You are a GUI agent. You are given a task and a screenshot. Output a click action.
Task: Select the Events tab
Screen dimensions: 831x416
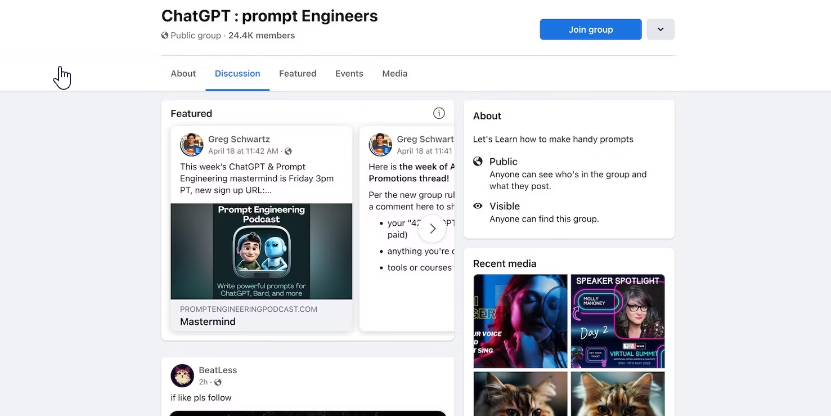(x=349, y=74)
